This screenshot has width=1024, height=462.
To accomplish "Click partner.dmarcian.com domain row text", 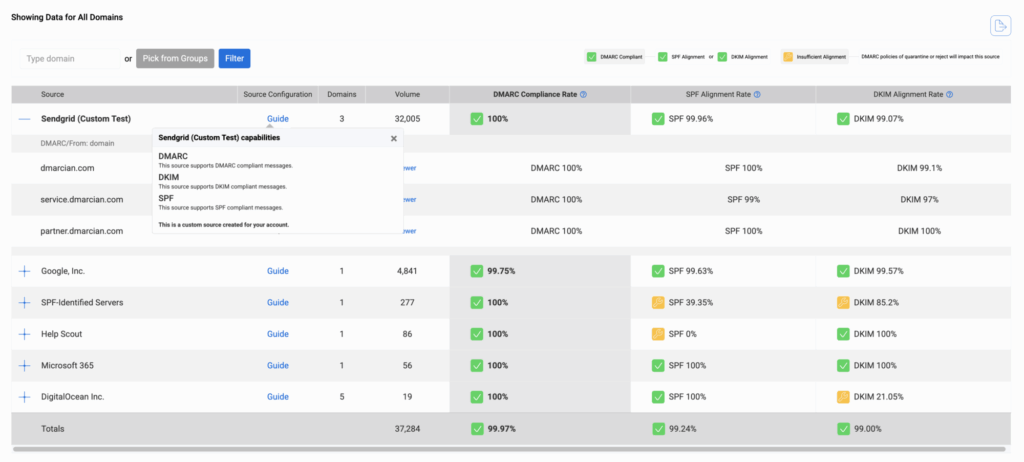I will (x=82, y=231).
